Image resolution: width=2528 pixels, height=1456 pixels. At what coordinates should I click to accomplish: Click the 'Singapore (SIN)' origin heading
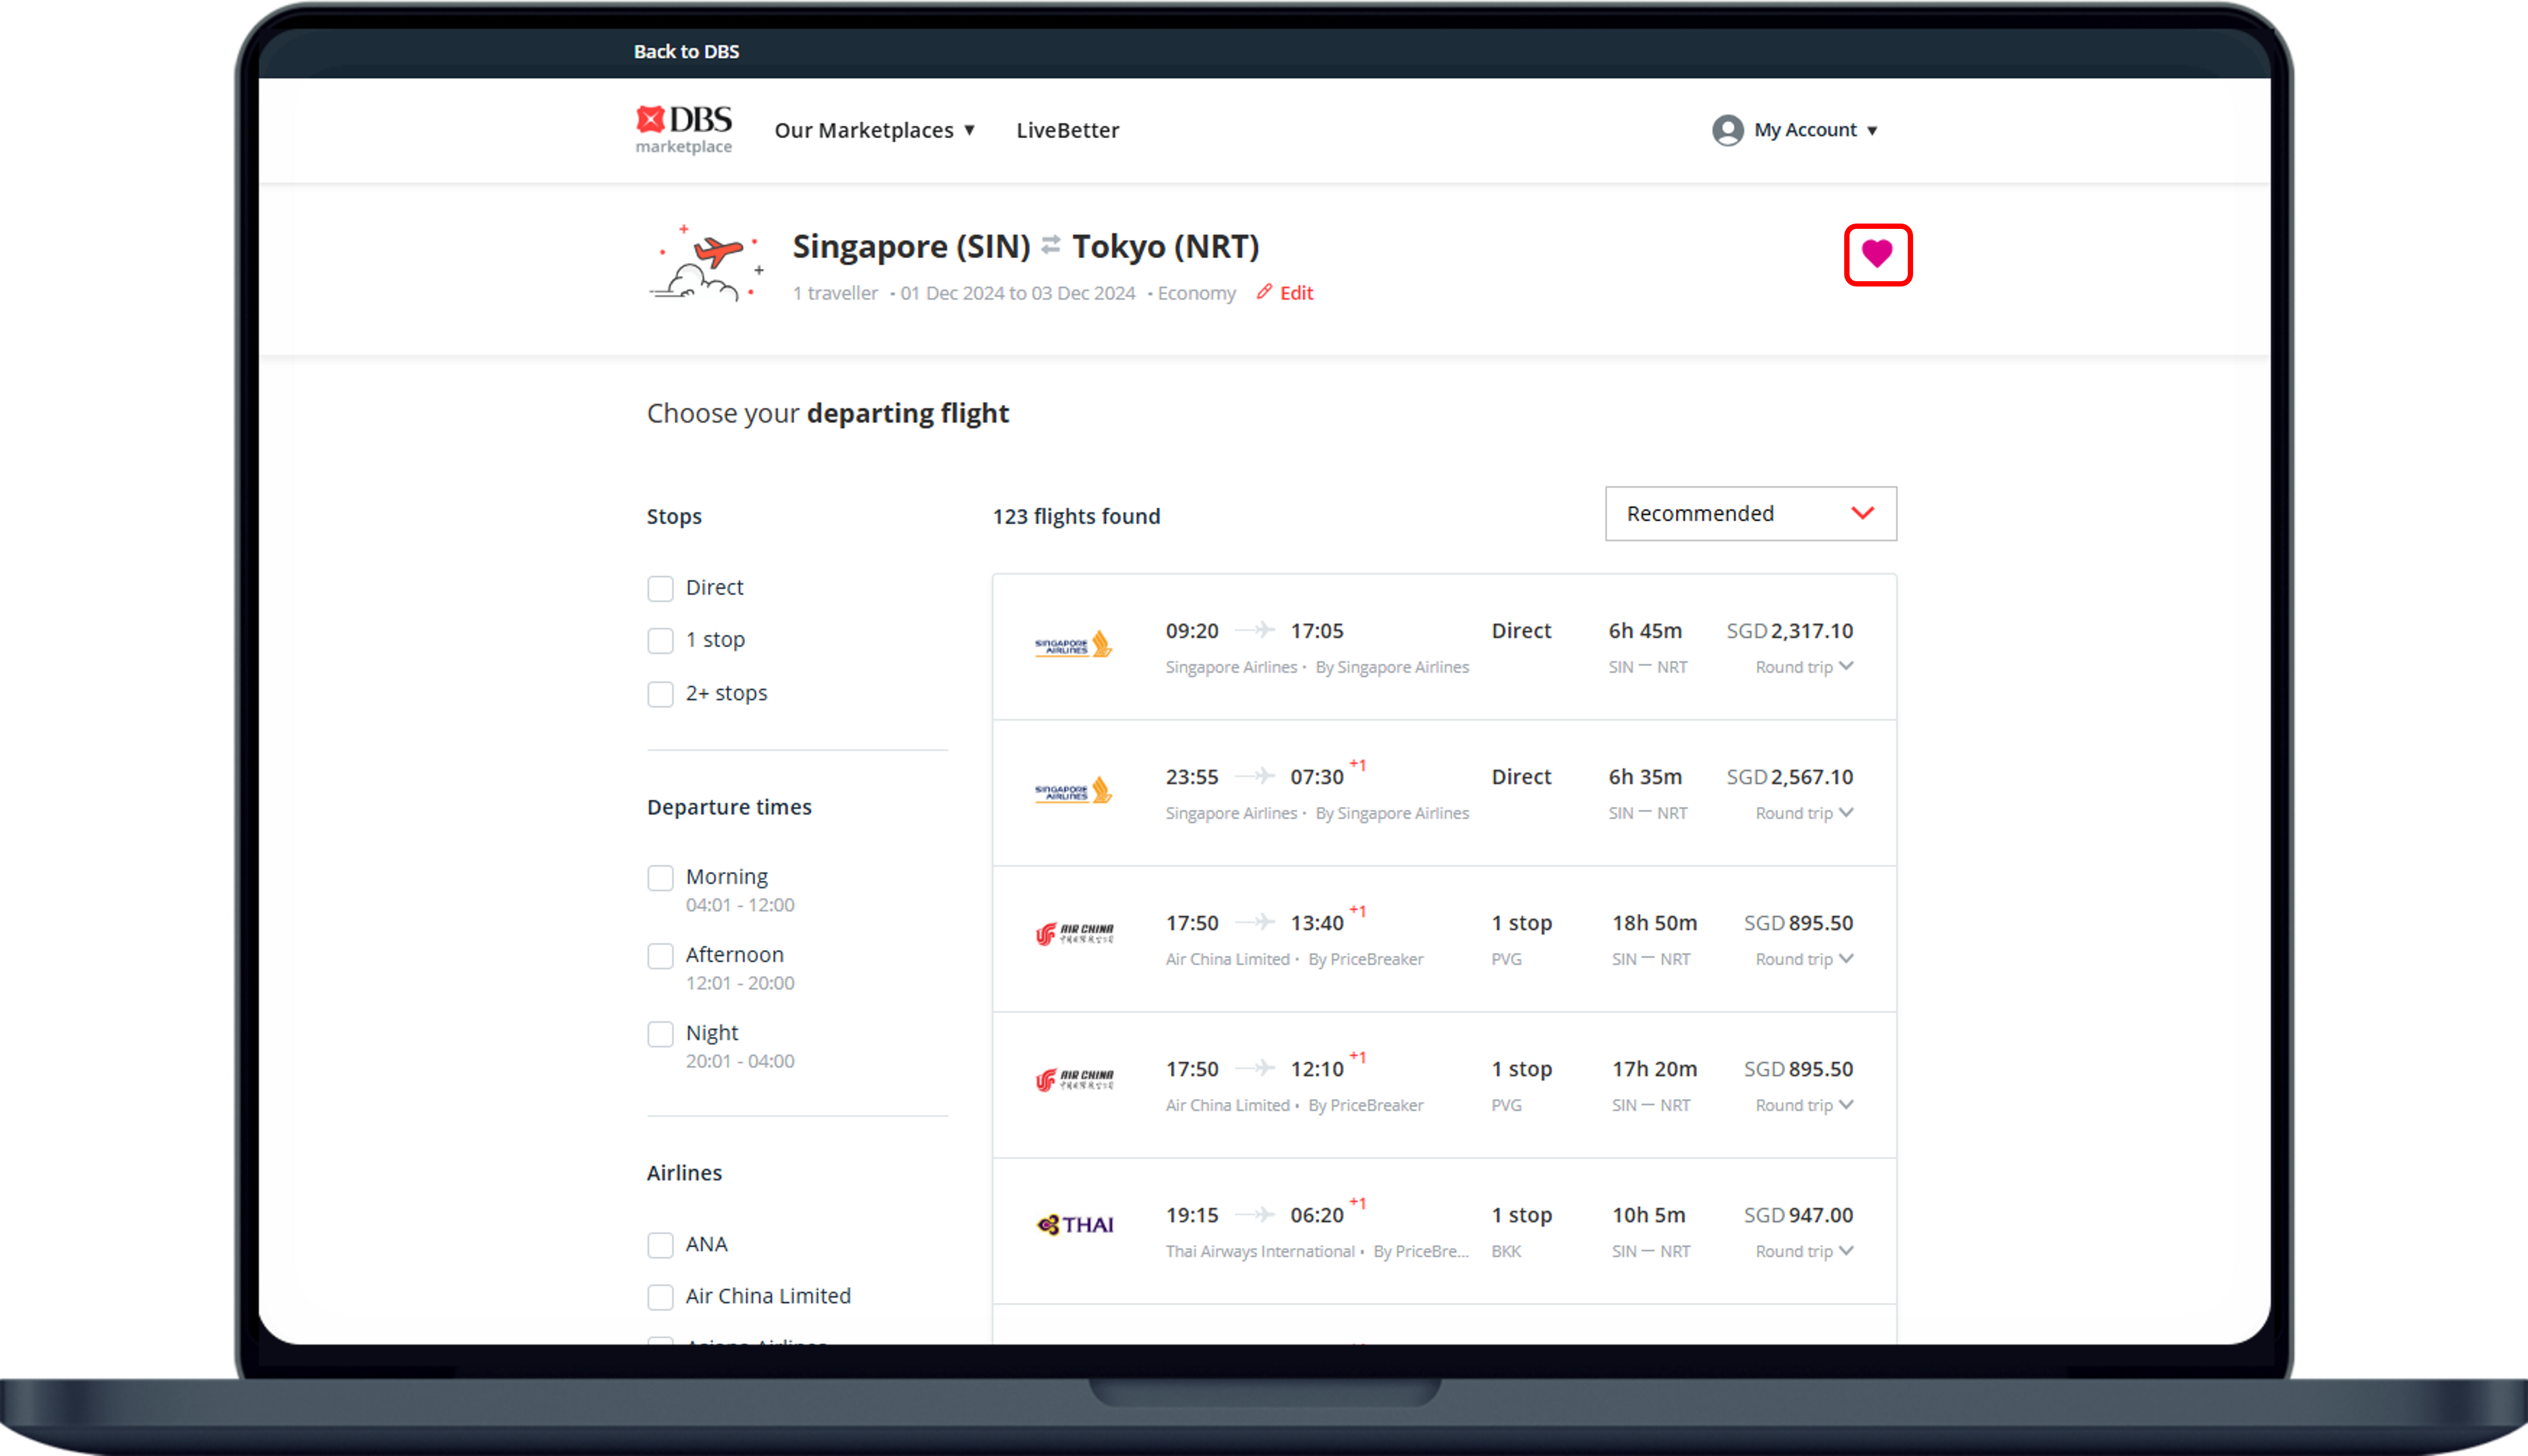(x=911, y=246)
